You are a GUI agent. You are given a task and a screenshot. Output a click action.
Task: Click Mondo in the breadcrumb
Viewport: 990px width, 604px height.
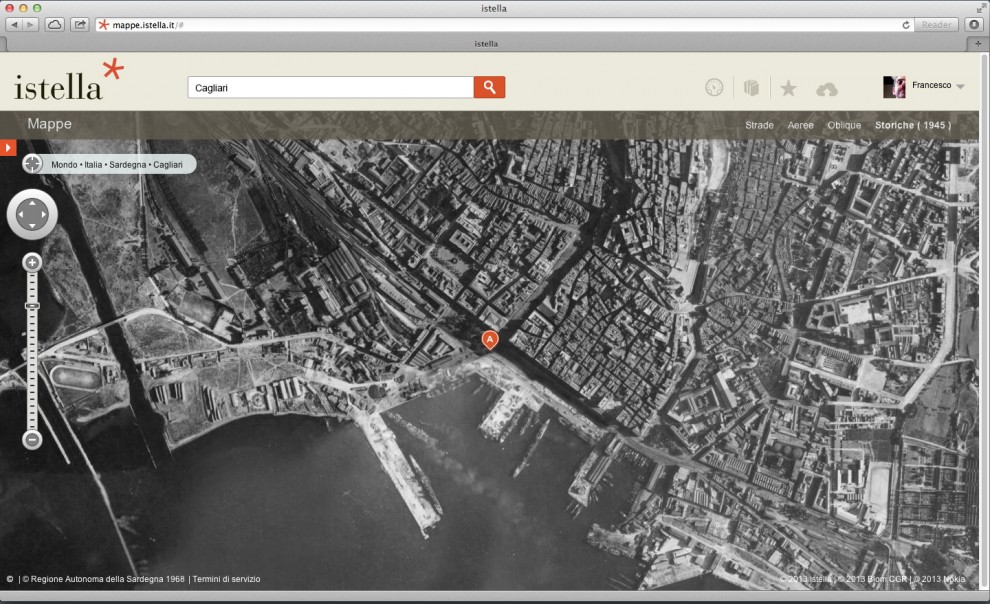coord(64,165)
